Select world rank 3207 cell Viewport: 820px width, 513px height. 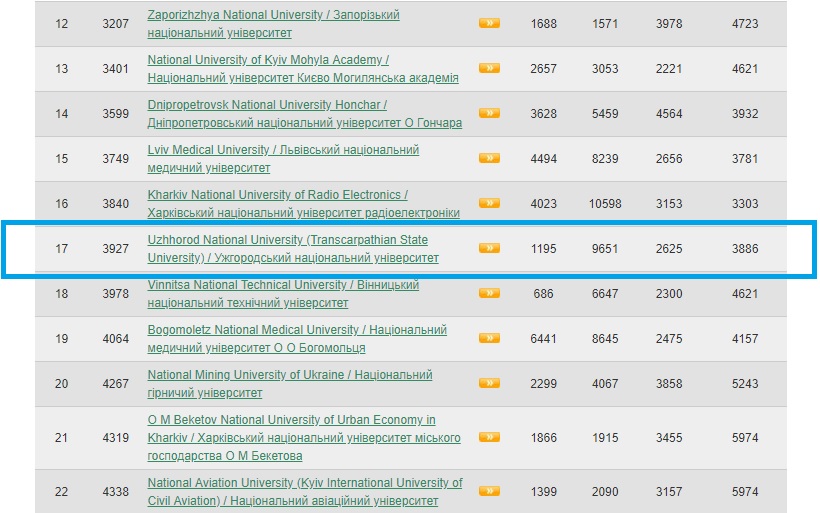pos(116,24)
